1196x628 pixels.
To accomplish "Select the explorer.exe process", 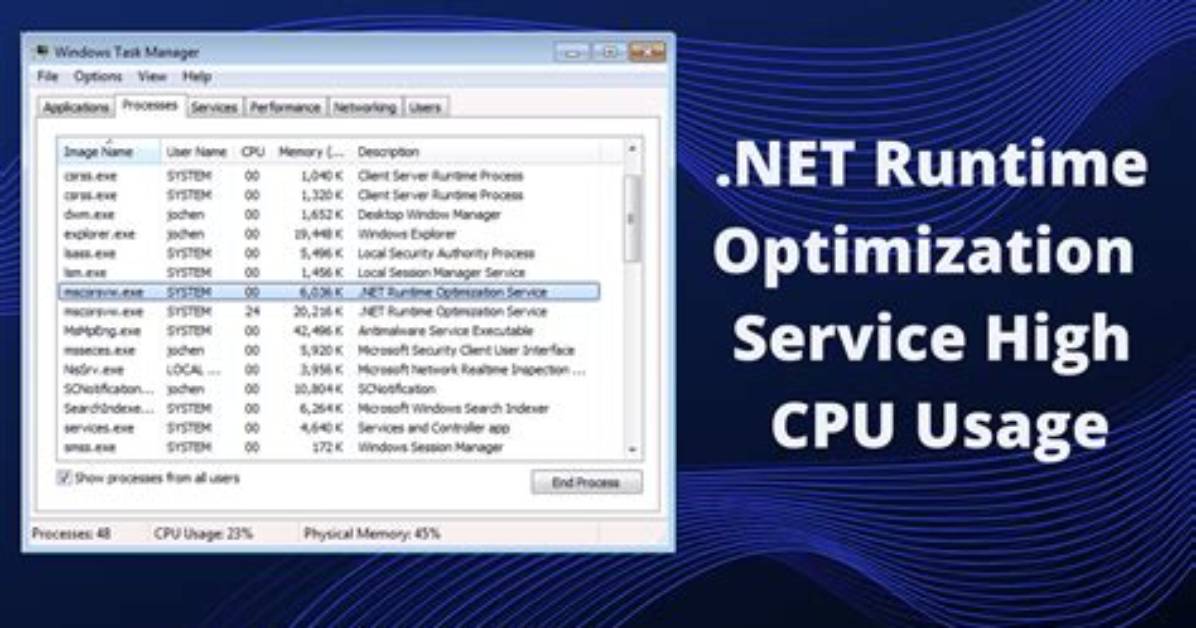I will tap(329, 234).
